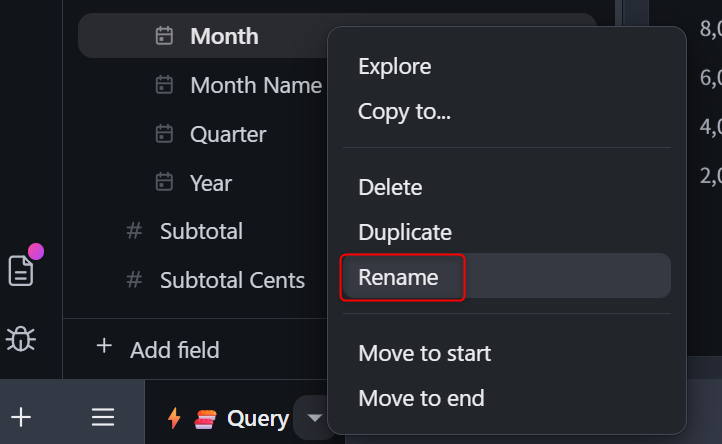This screenshot has width=722, height=444.
Task: Select Explore in the context menu
Action: point(394,67)
